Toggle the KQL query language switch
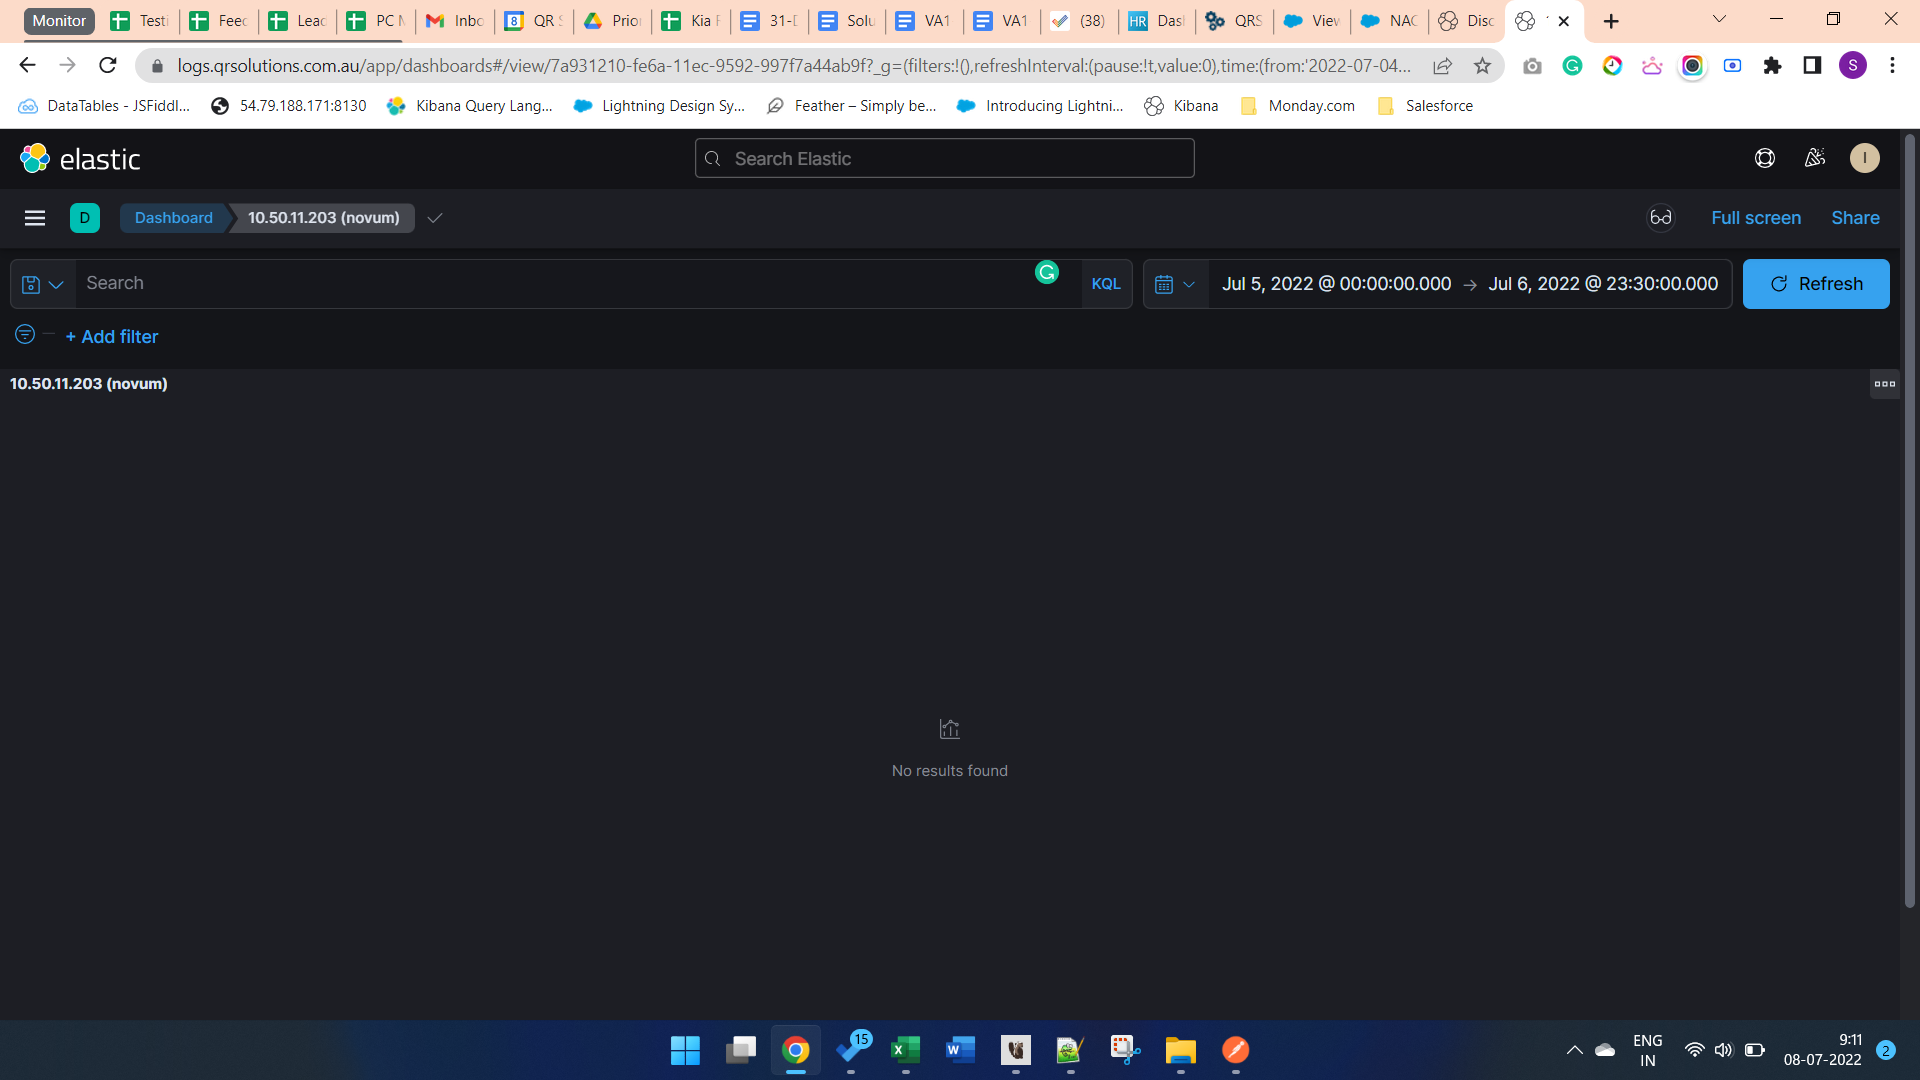Image resolution: width=1920 pixels, height=1080 pixels. 1106,284
